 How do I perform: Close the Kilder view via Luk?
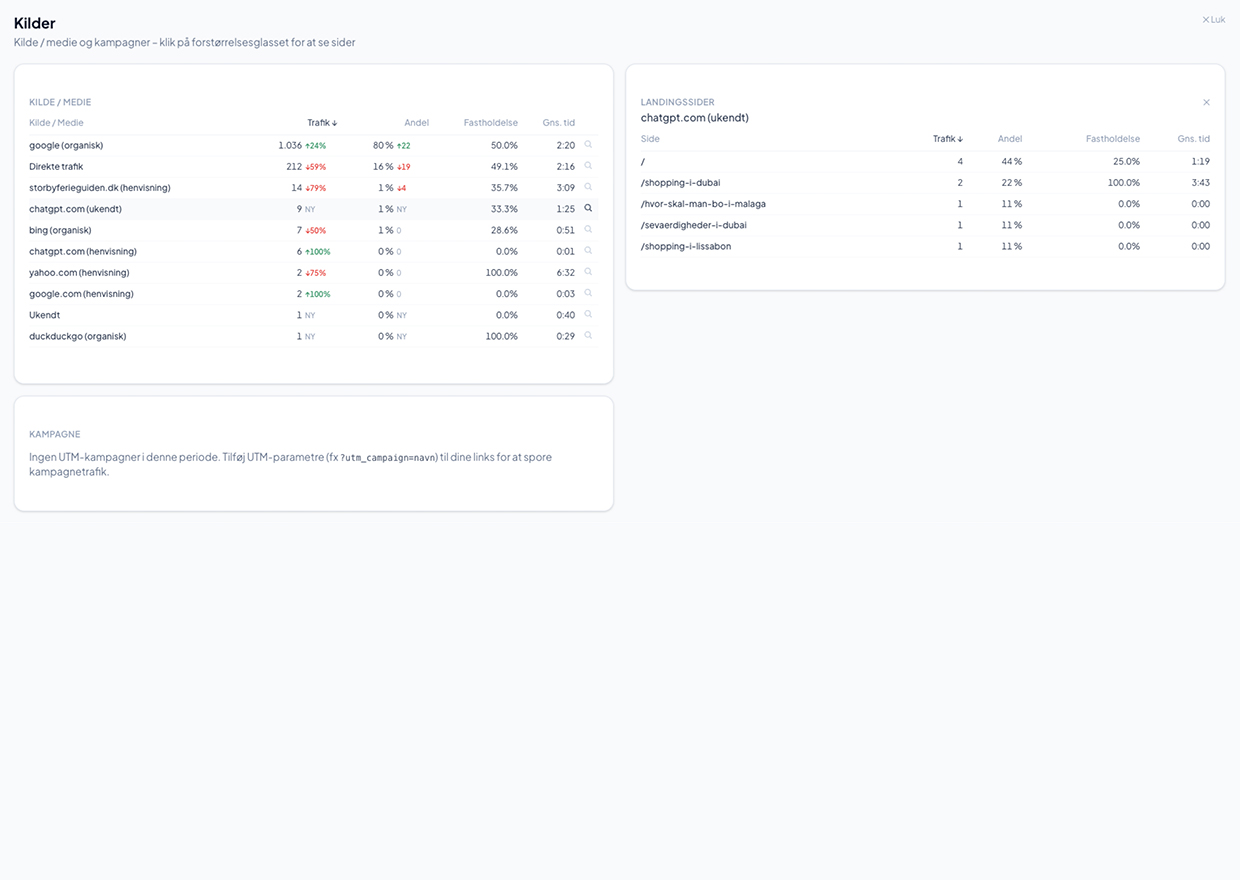coord(1213,19)
